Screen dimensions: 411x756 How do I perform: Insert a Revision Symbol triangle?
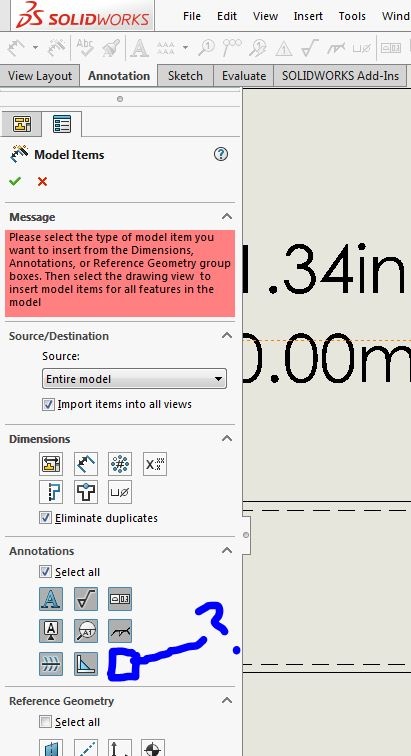[x=284, y=48]
